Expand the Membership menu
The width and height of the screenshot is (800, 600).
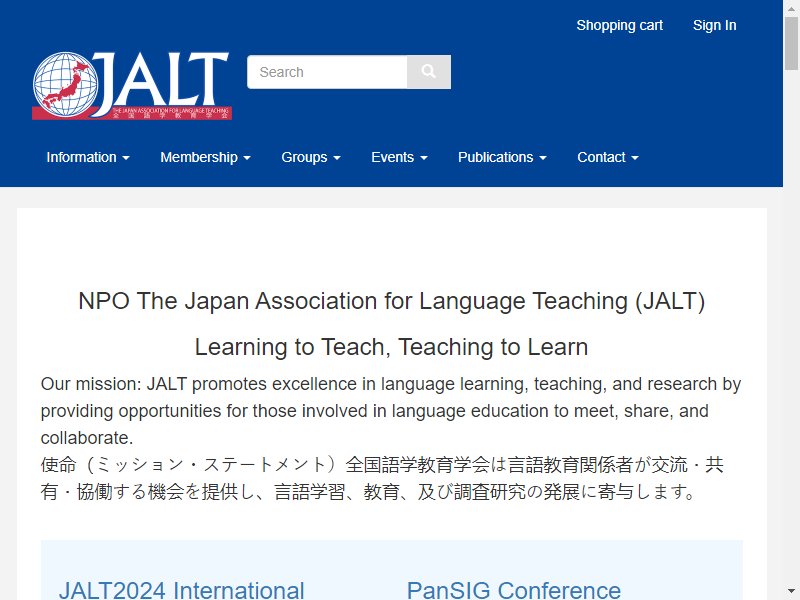(x=205, y=157)
